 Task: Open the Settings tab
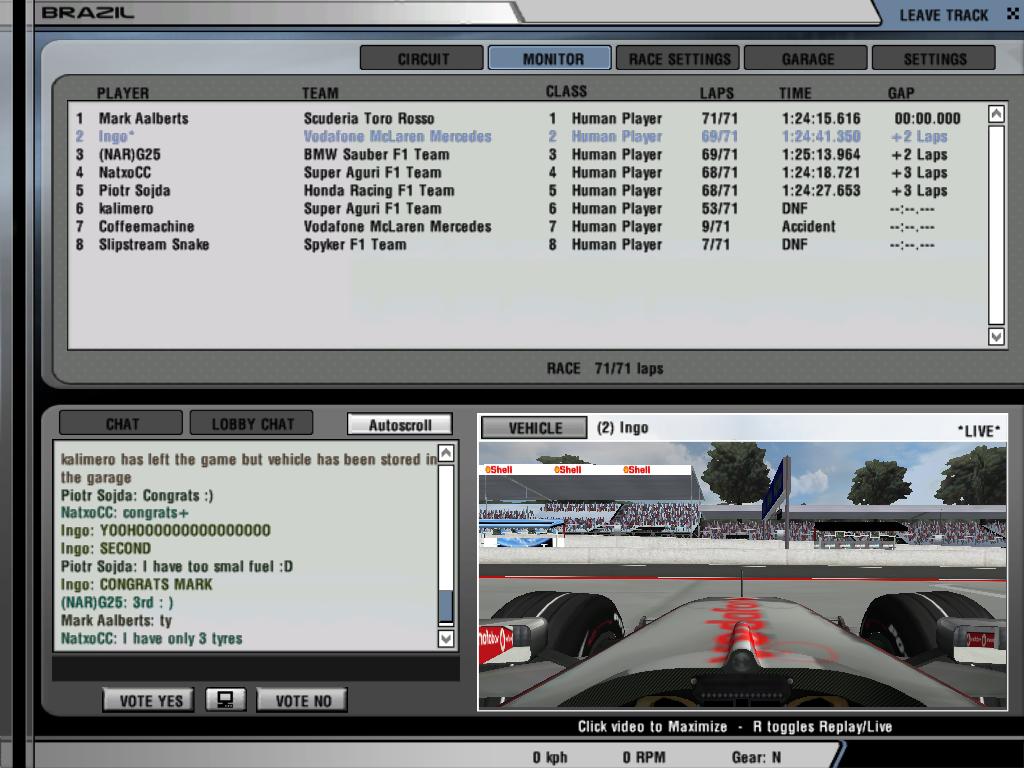934,58
